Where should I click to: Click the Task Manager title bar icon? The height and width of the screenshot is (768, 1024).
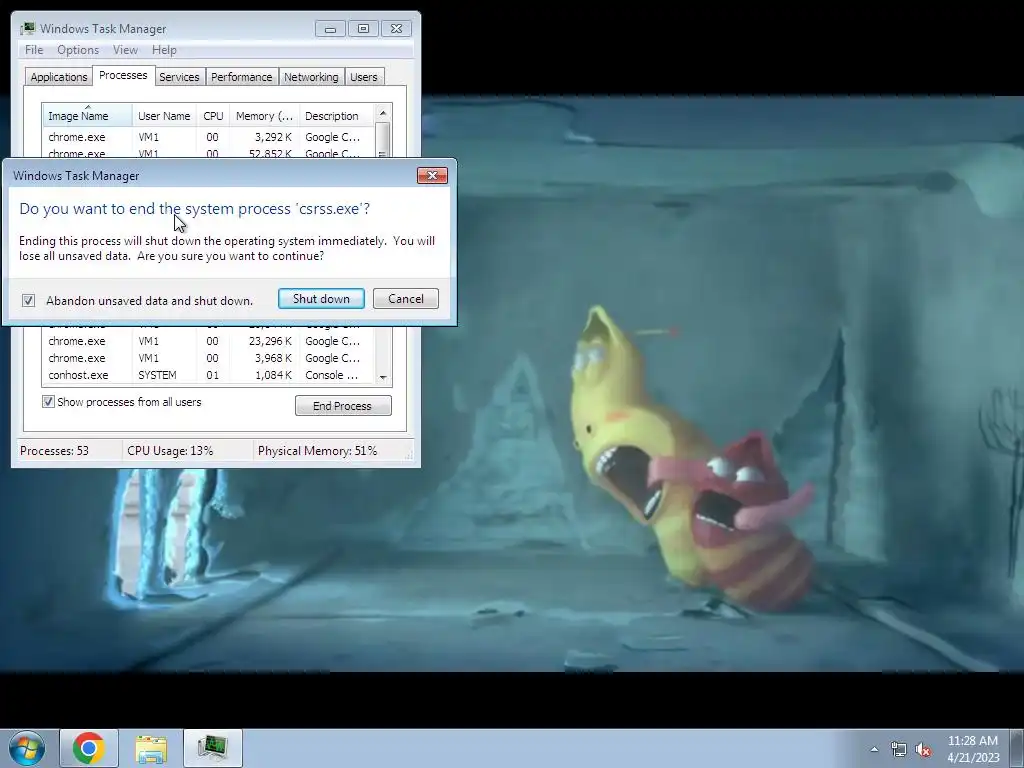27,28
